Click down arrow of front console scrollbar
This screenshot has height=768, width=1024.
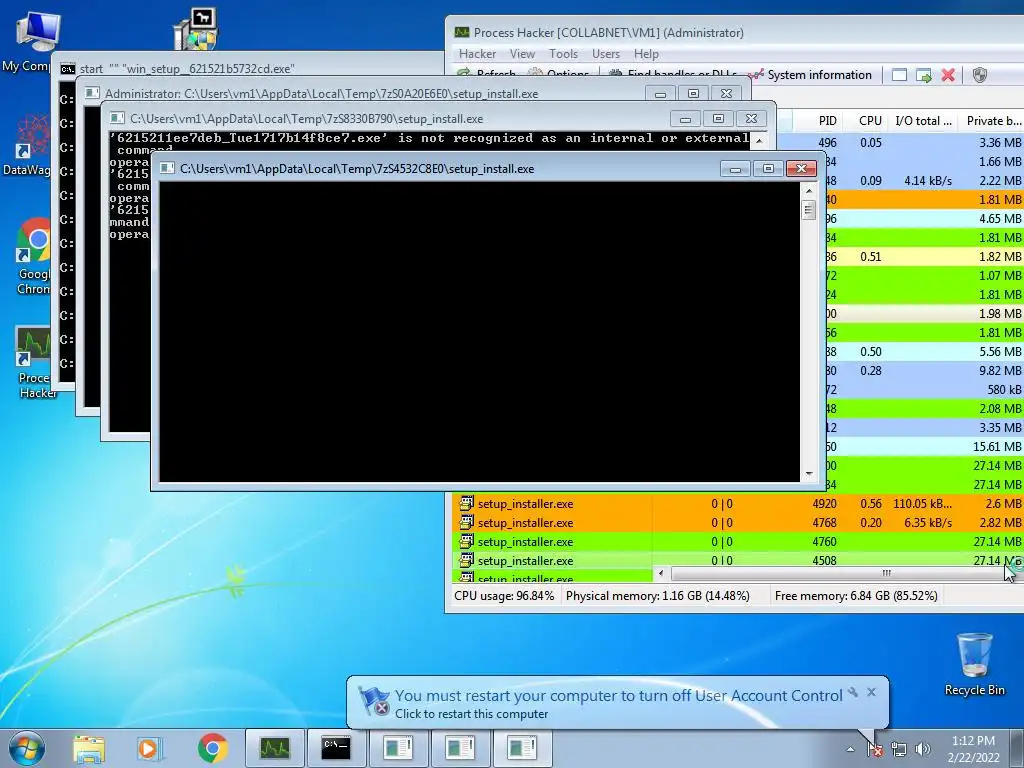point(808,474)
